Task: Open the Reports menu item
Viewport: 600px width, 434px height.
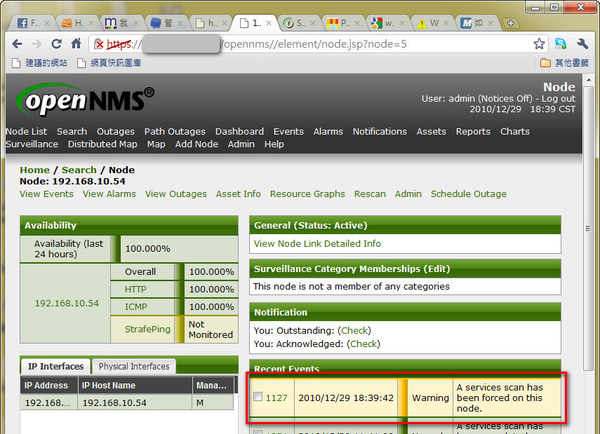Action: 473,132
